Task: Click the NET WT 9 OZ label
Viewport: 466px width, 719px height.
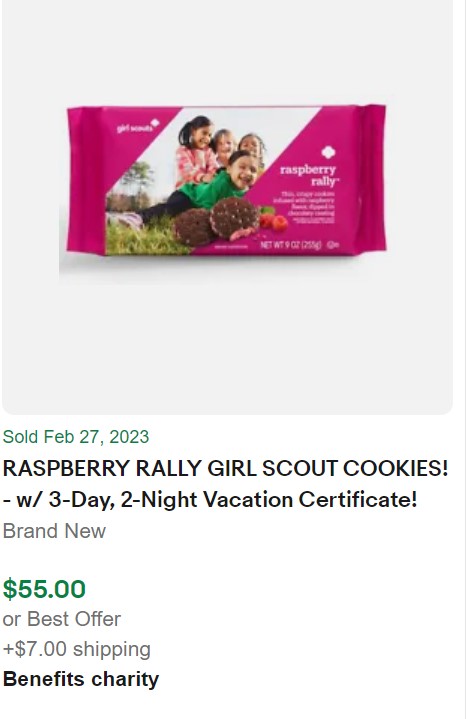Action: click(290, 245)
